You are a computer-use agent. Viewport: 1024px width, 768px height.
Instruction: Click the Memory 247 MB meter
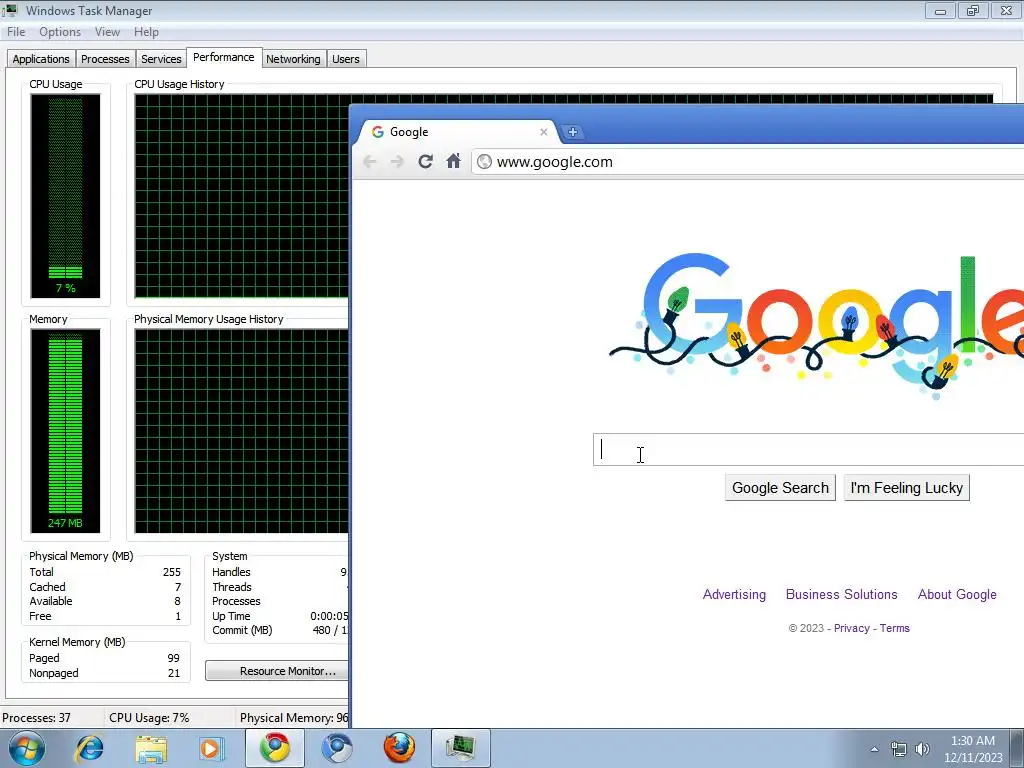65,431
